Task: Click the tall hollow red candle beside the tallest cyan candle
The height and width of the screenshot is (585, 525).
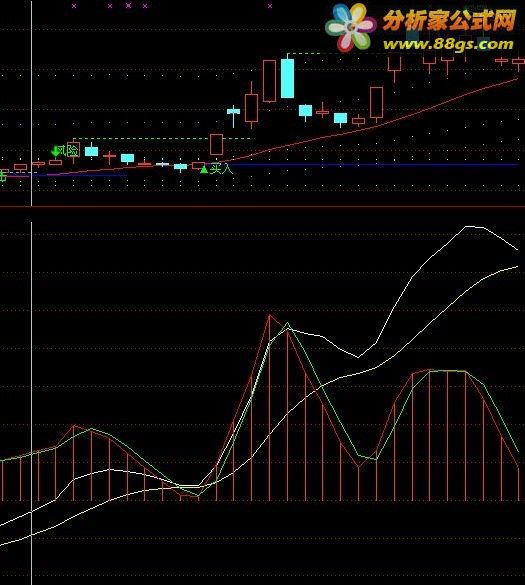Action: coord(269,81)
